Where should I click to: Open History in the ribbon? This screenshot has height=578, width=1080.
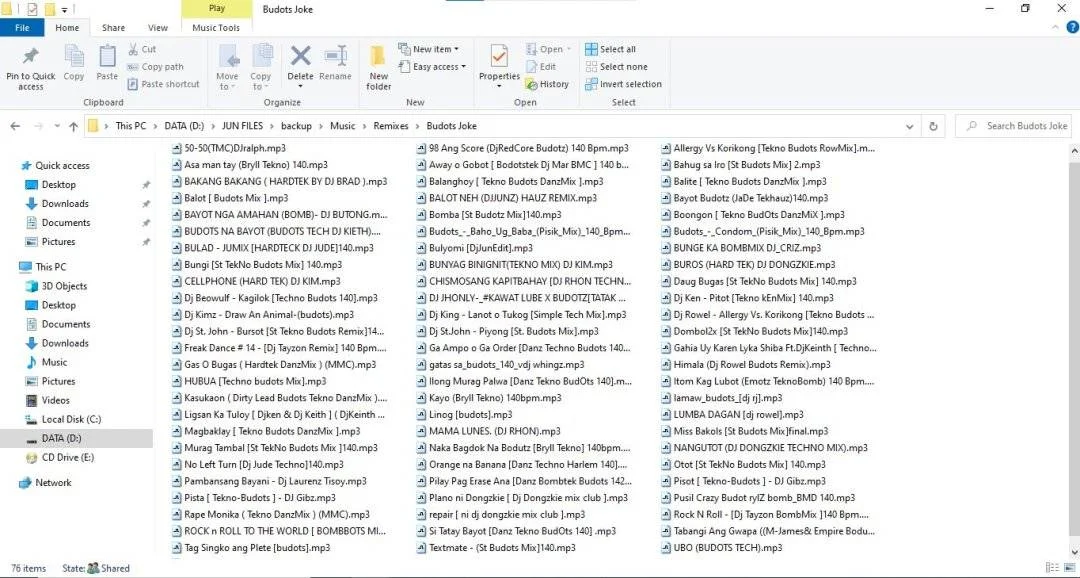click(x=547, y=84)
